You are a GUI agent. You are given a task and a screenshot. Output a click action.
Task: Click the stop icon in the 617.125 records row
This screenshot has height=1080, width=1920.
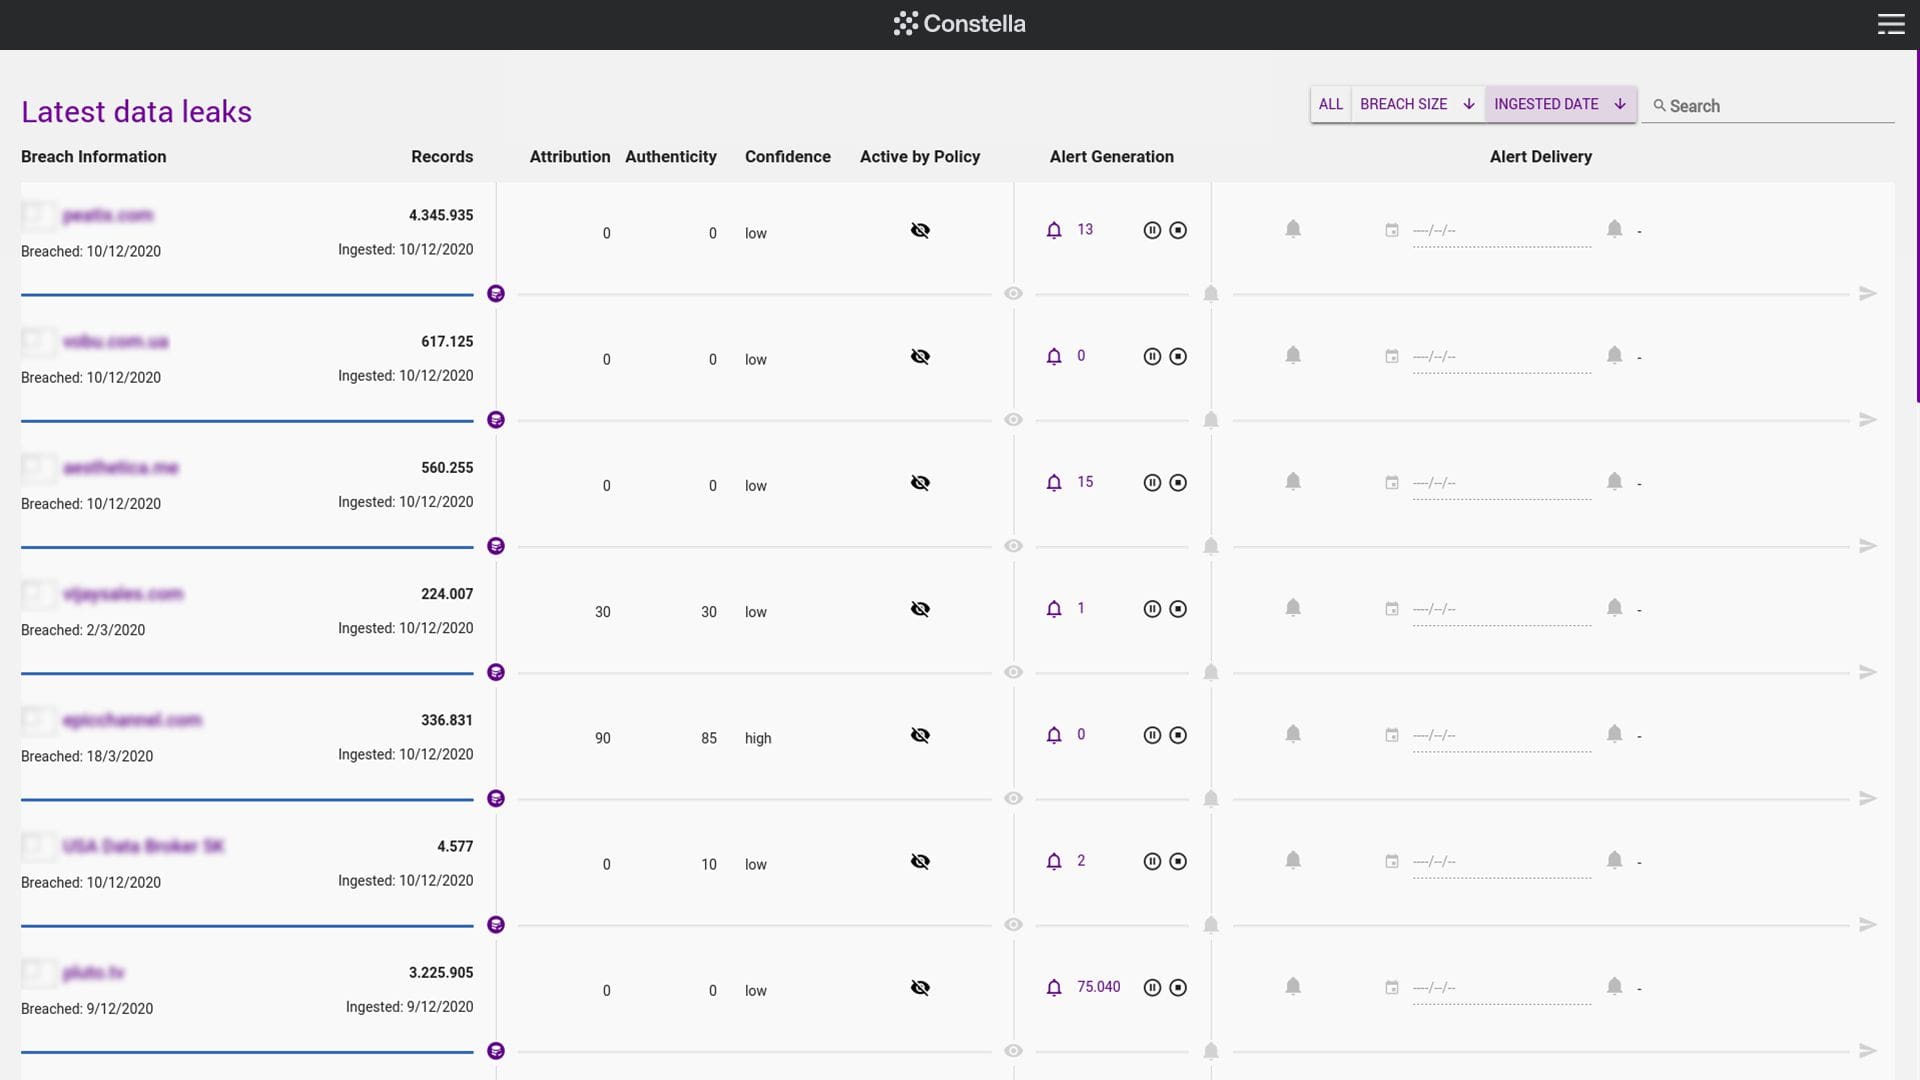tap(1178, 356)
